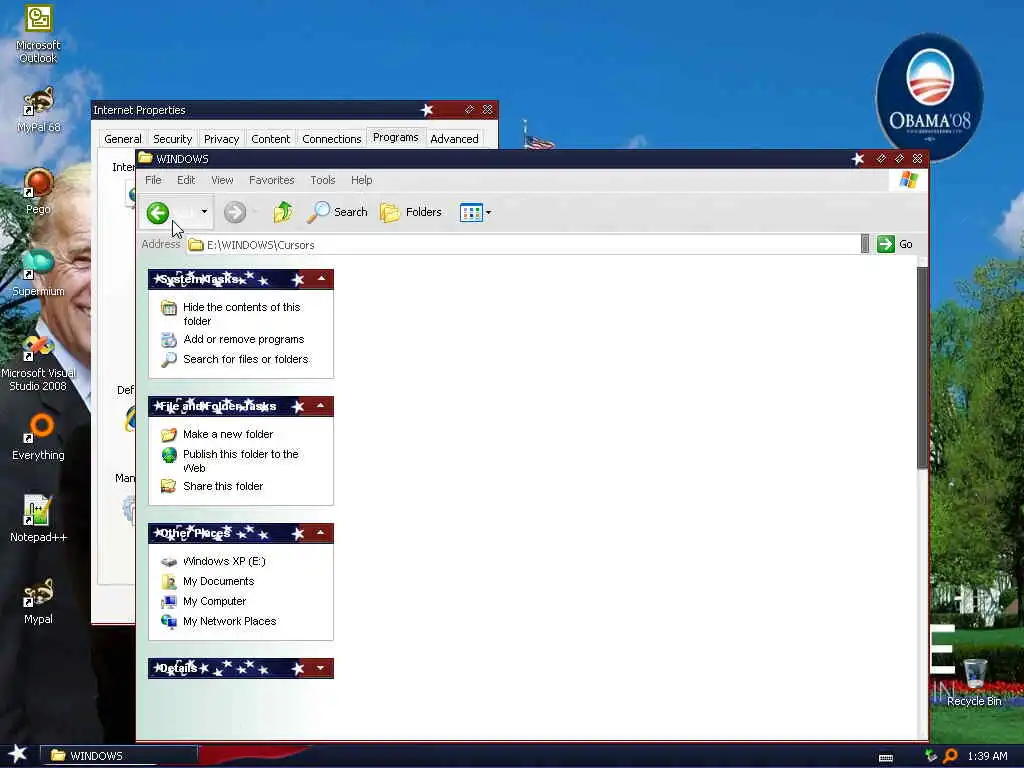The width and height of the screenshot is (1024, 768).
Task: Open My Documents in Other Places
Action: click(x=219, y=581)
